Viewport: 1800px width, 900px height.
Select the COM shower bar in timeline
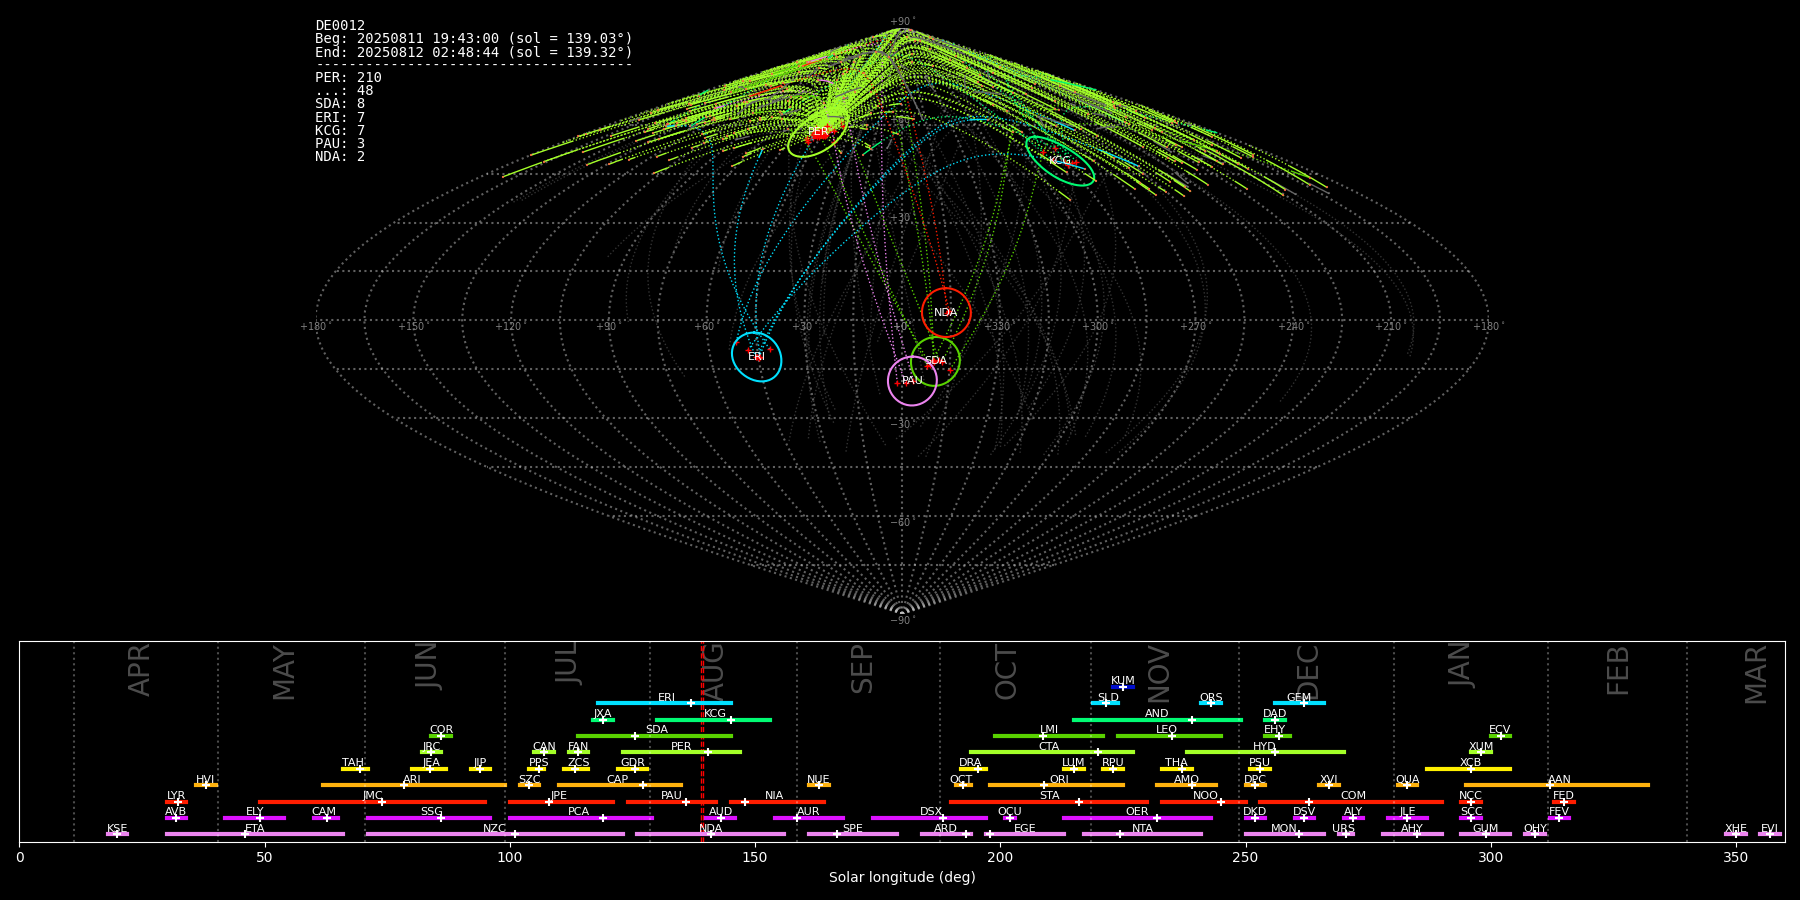pos(1351,802)
